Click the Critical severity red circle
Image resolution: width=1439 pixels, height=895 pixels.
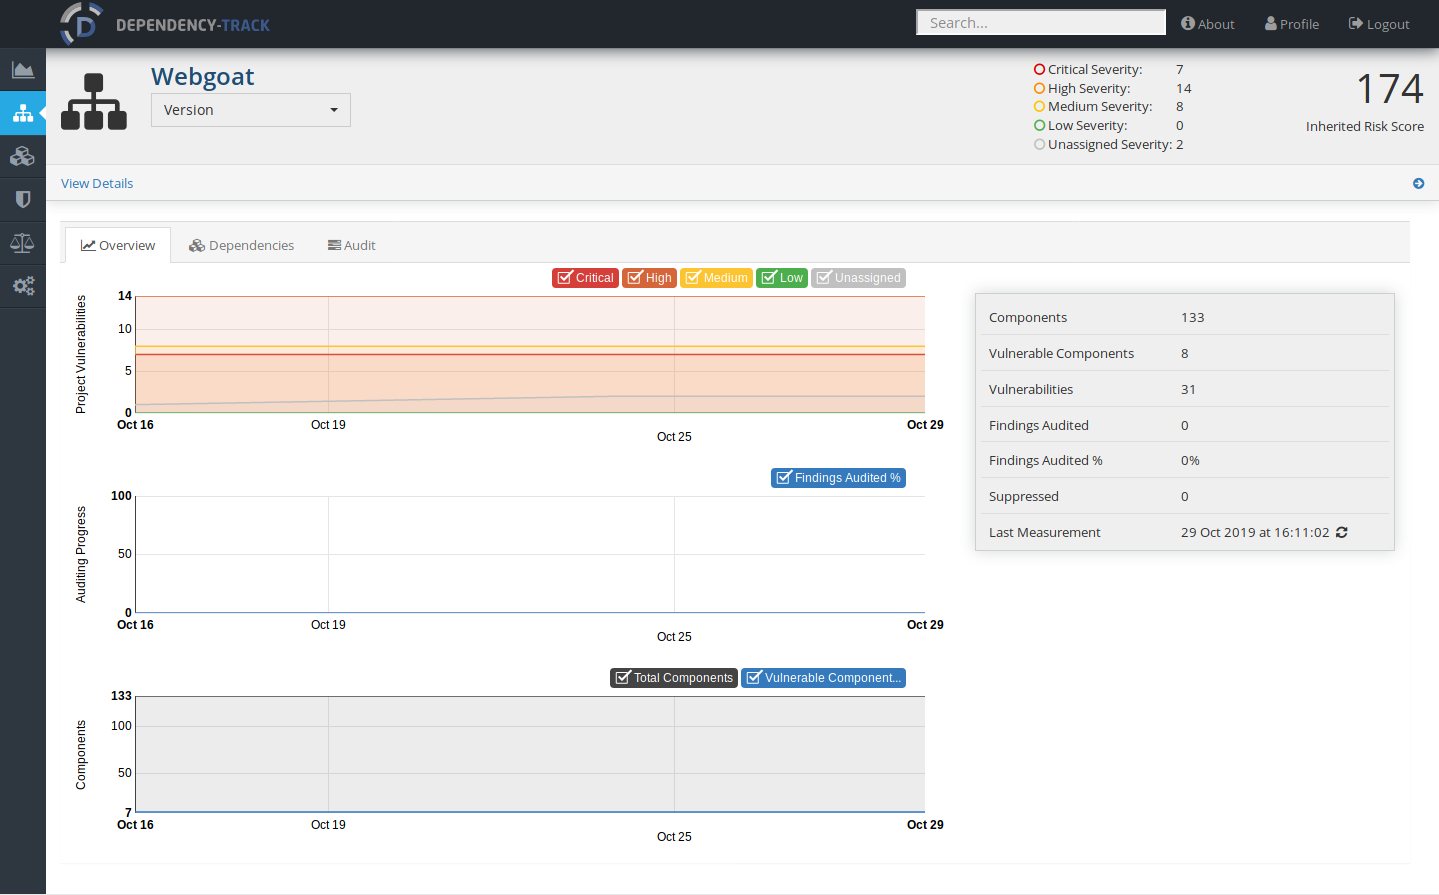(x=1040, y=70)
